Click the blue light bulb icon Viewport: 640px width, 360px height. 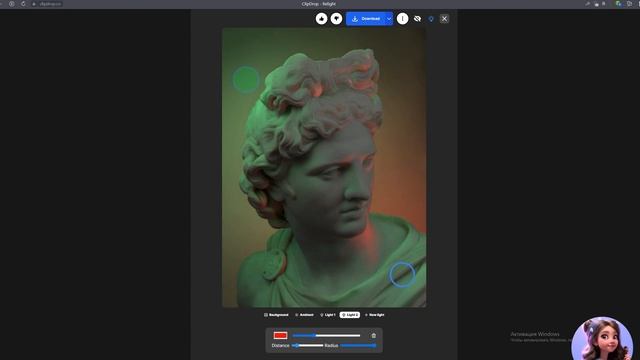431,19
